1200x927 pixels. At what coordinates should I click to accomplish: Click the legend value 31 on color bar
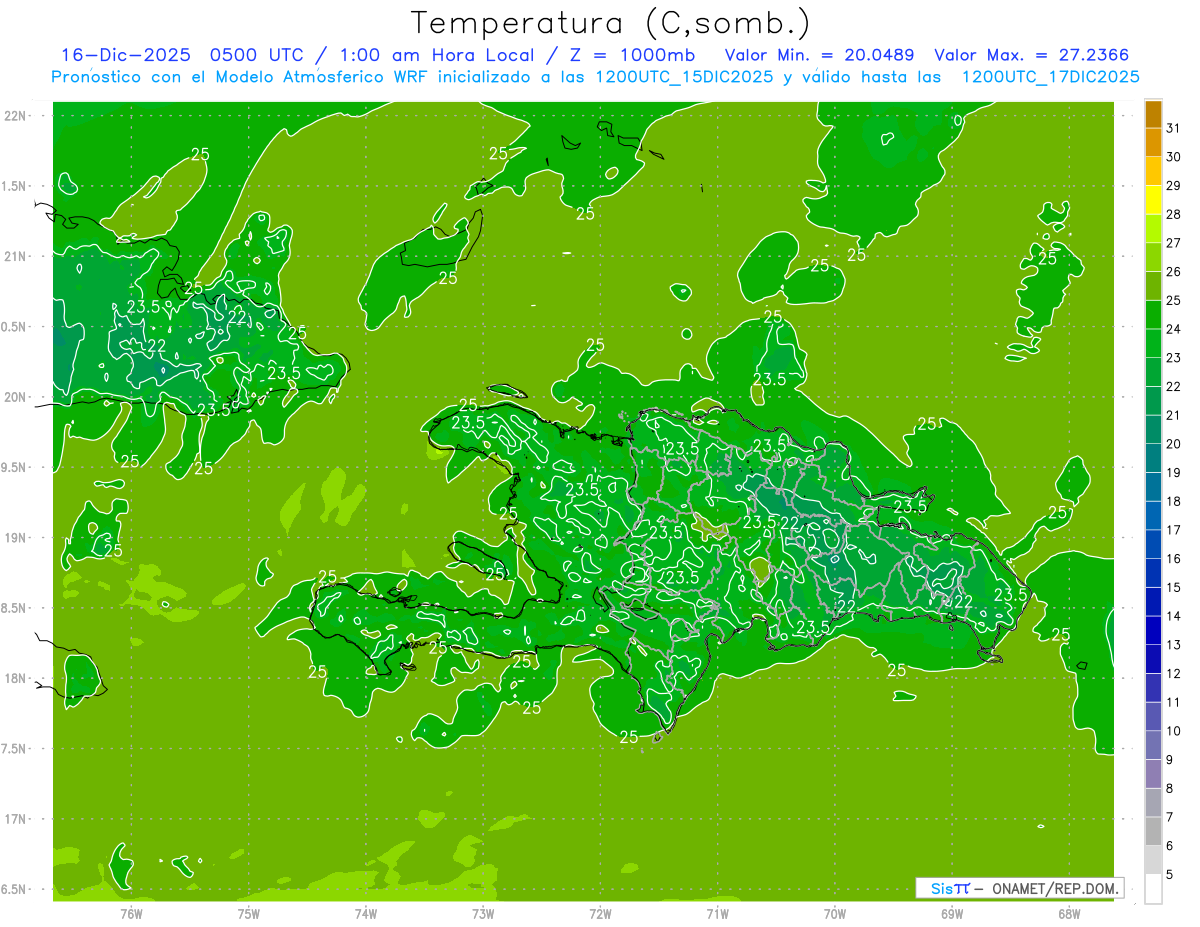point(1173,128)
